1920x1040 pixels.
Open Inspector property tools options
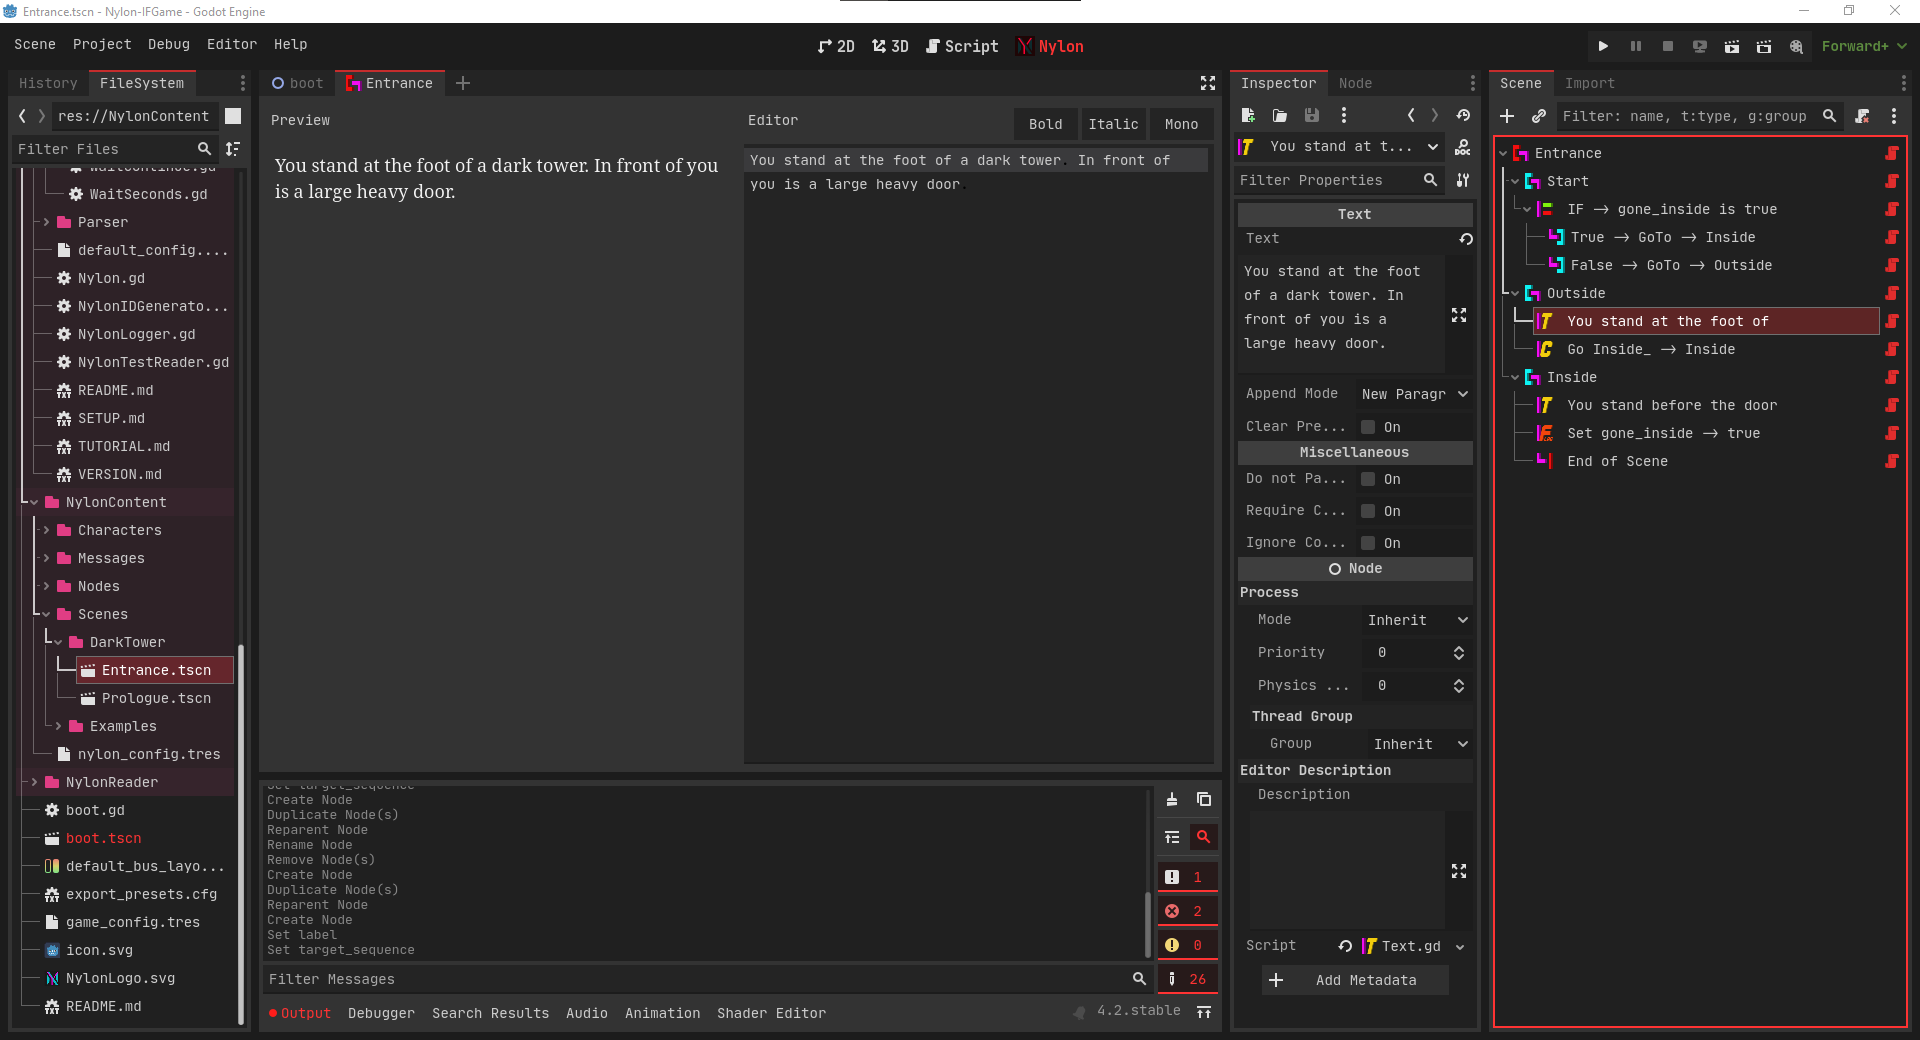(x=1463, y=180)
